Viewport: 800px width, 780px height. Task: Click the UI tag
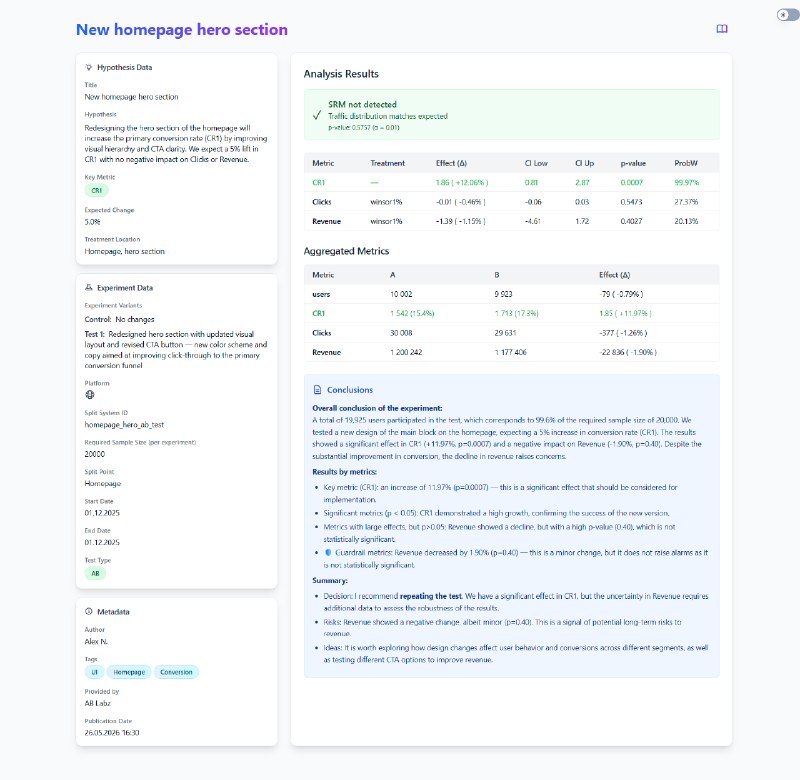coord(94,672)
